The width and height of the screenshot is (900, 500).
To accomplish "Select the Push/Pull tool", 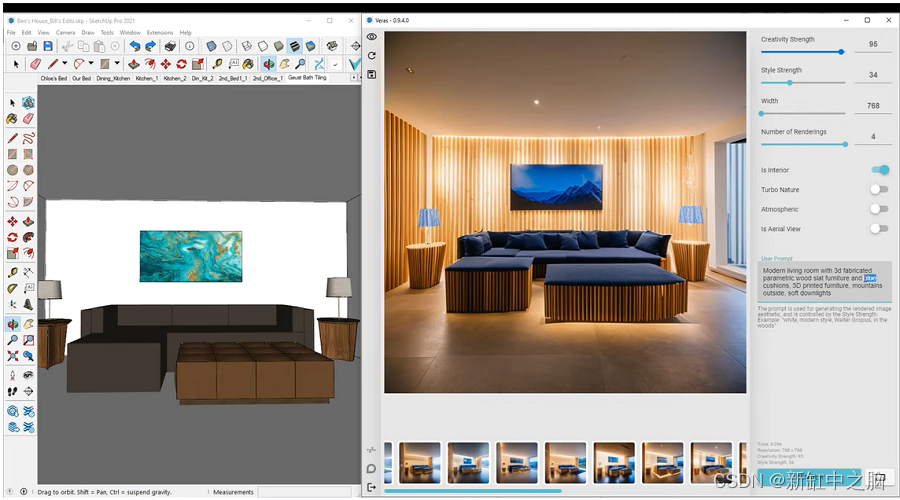I will click(x=133, y=64).
